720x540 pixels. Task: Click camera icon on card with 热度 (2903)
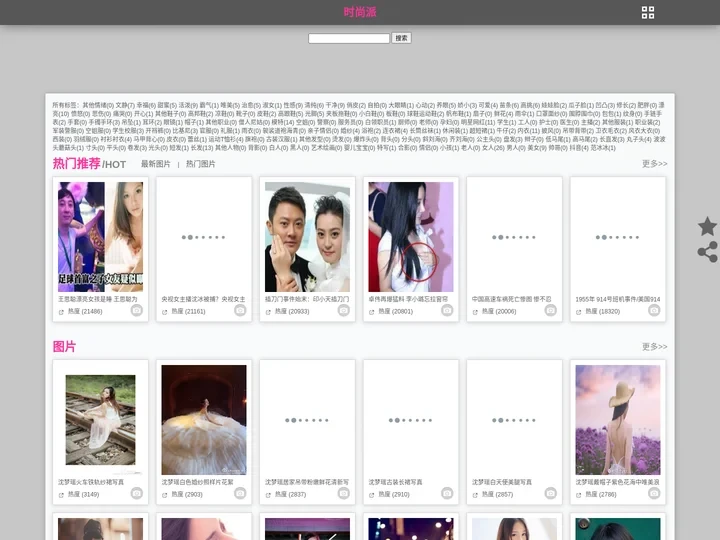point(240,493)
